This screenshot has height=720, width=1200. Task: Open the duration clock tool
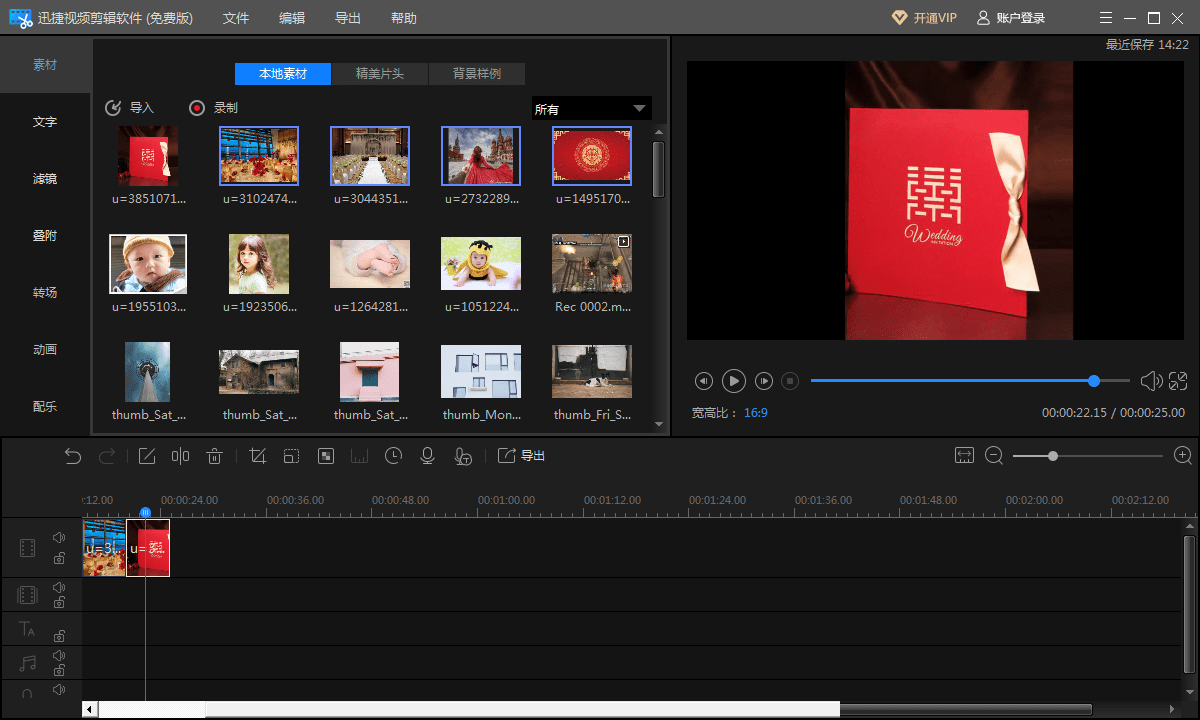click(393, 456)
